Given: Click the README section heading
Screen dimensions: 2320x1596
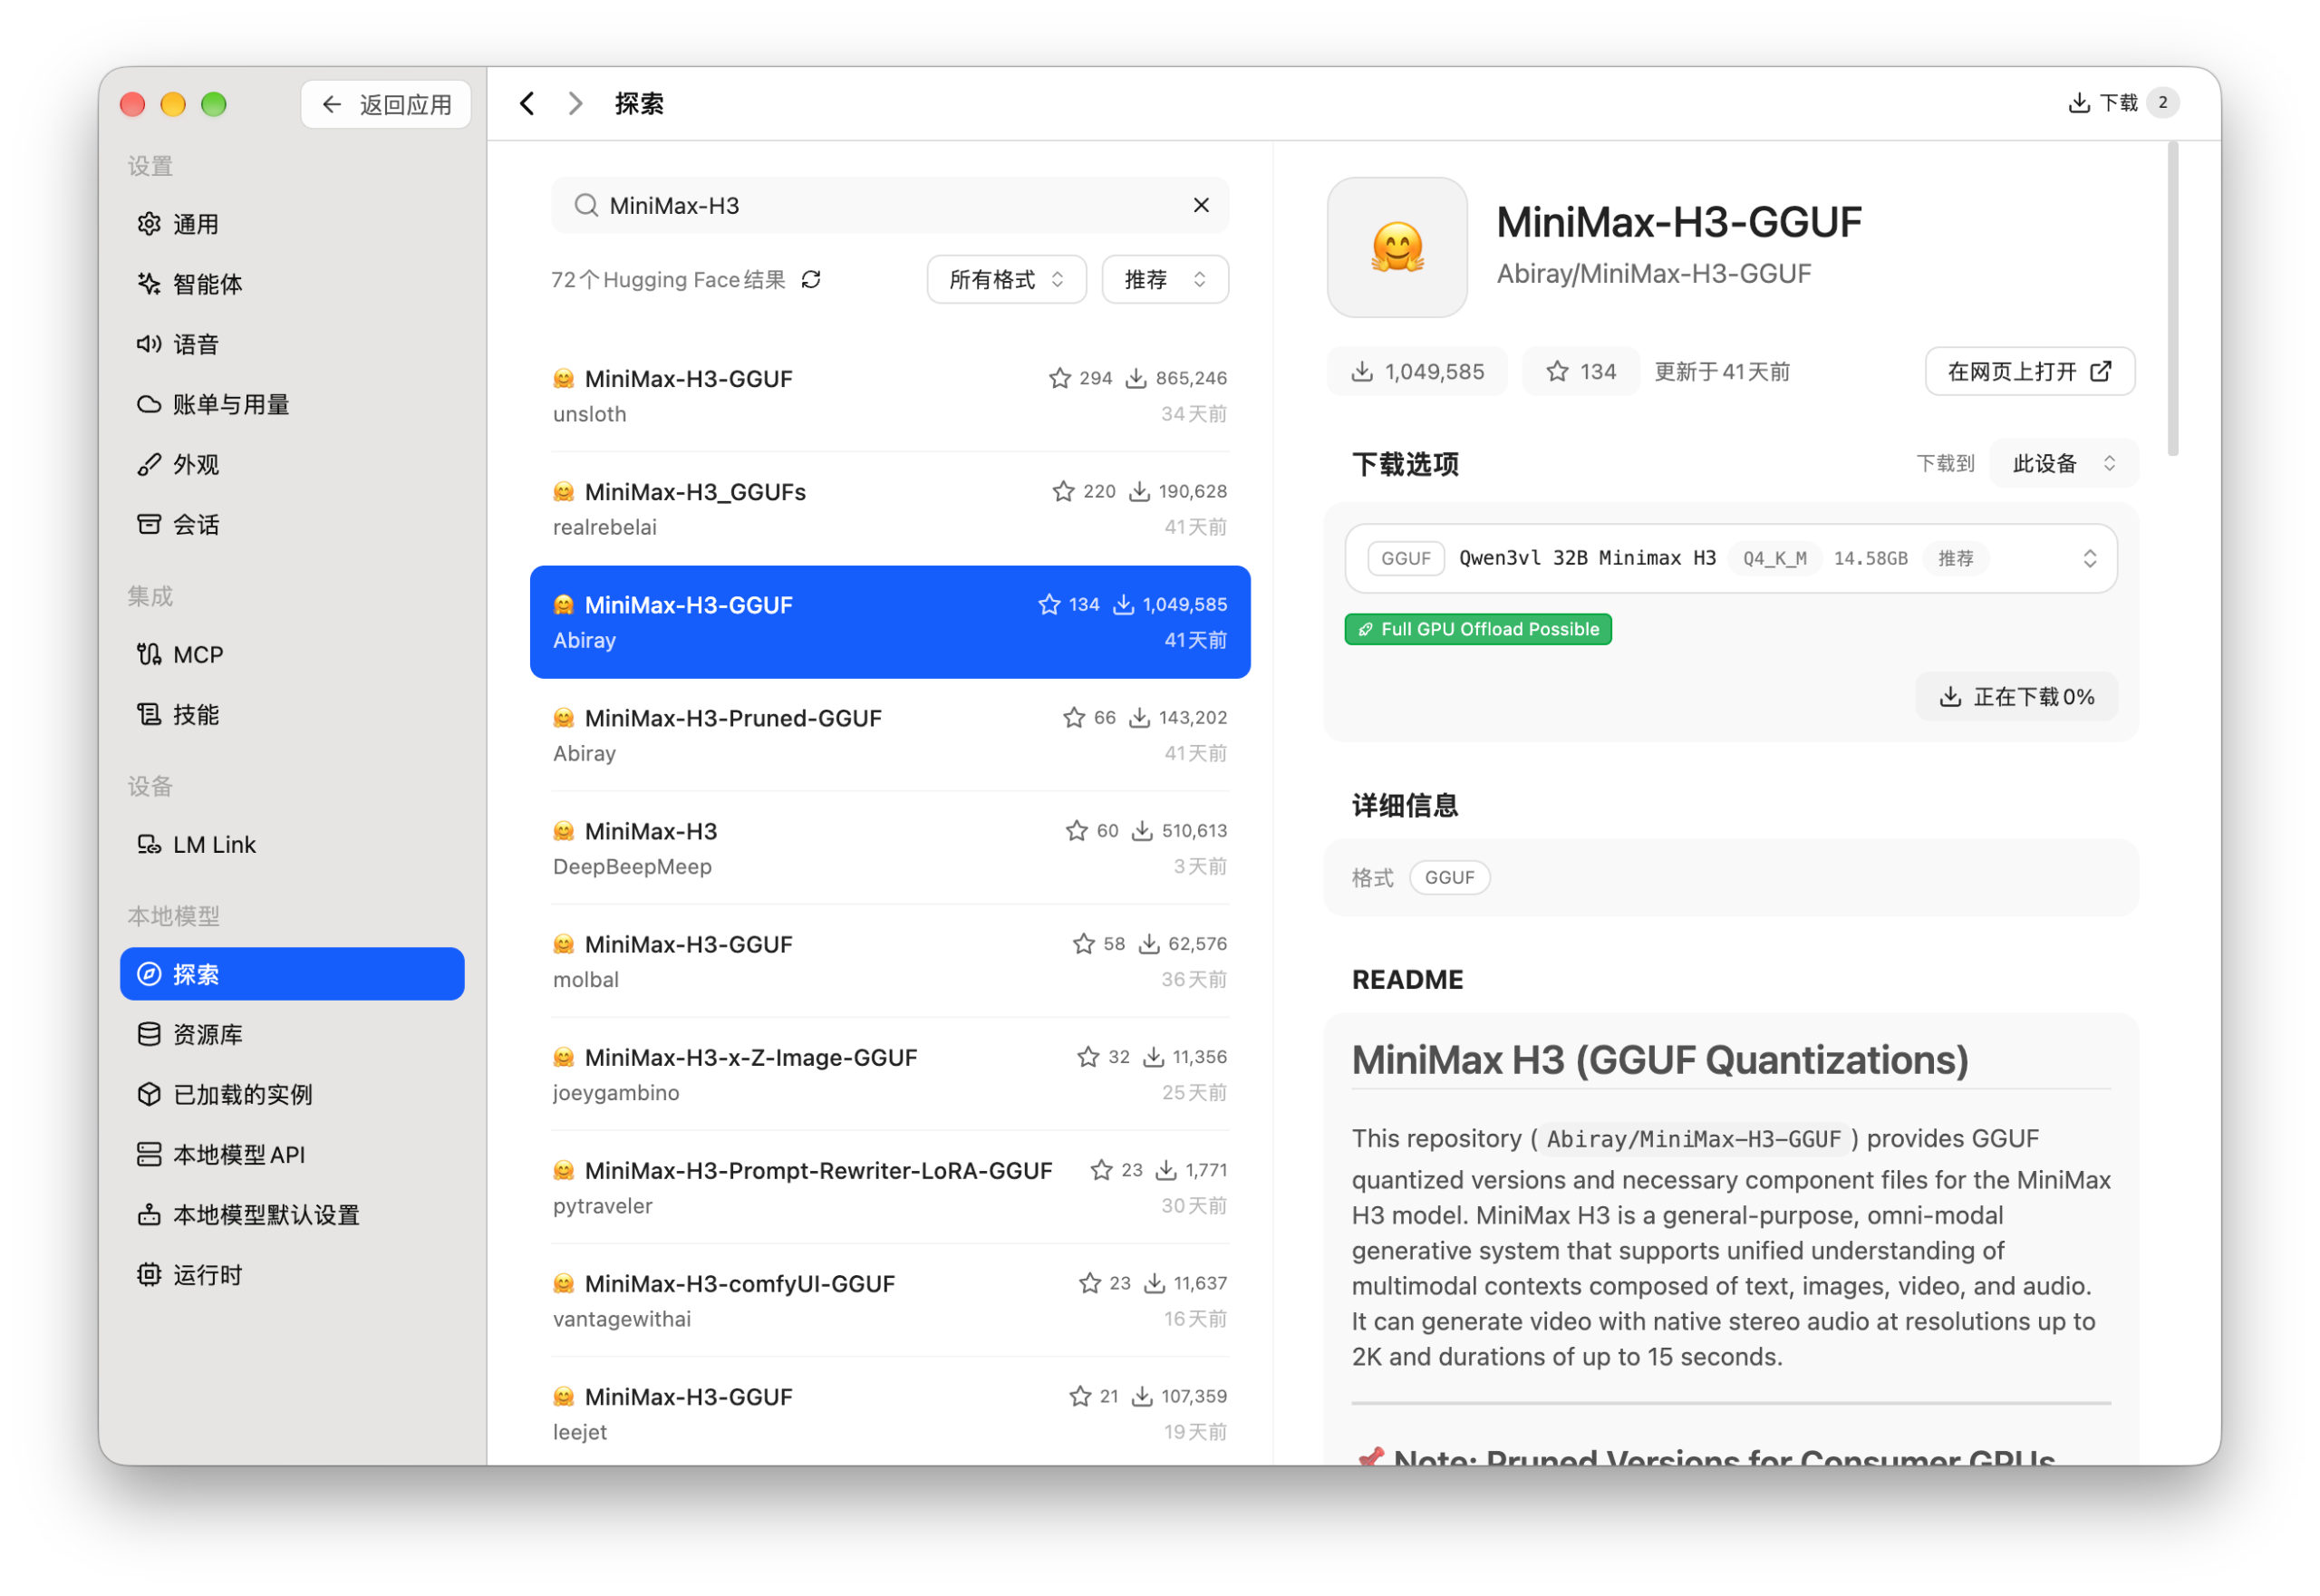Looking at the screenshot, I should click(x=1407, y=980).
